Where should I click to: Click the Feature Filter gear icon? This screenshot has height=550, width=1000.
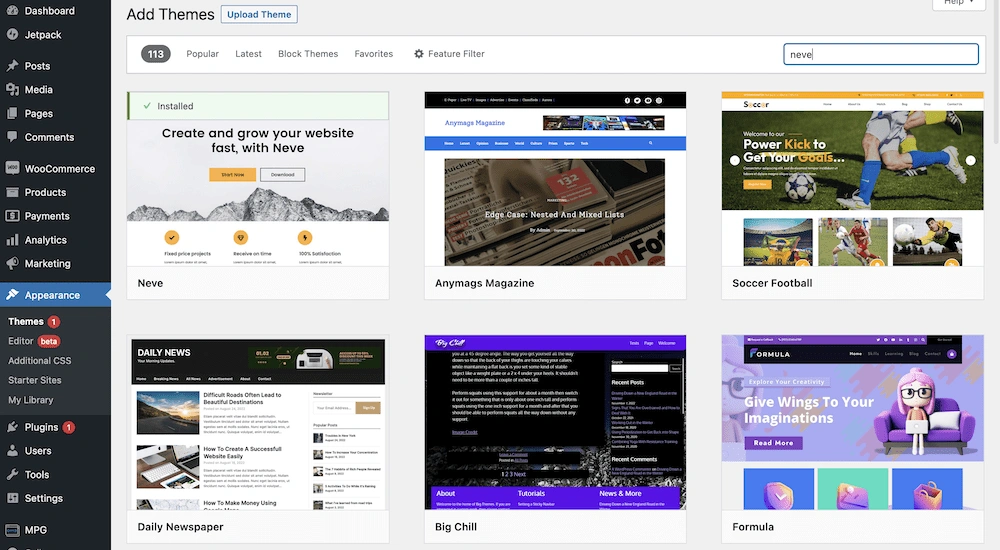pos(419,54)
